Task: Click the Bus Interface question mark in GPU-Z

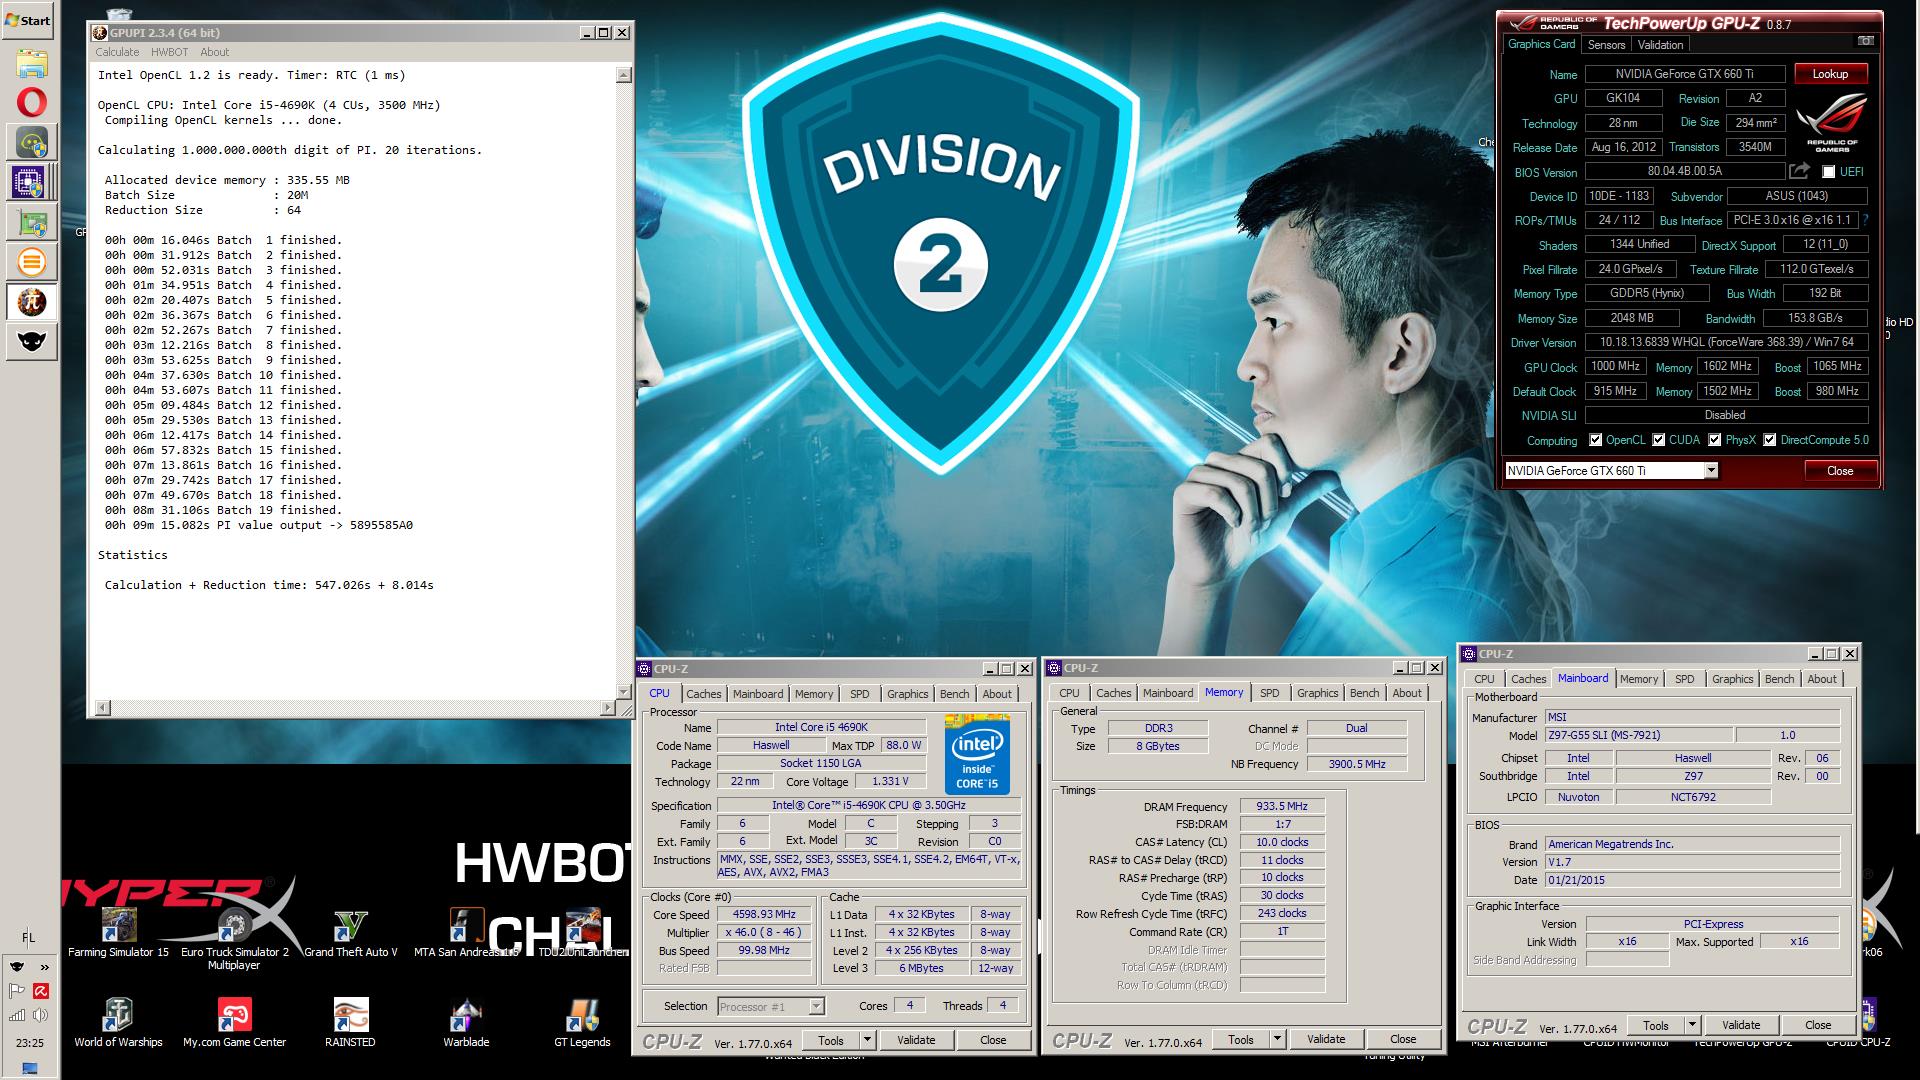Action: tap(1866, 220)
